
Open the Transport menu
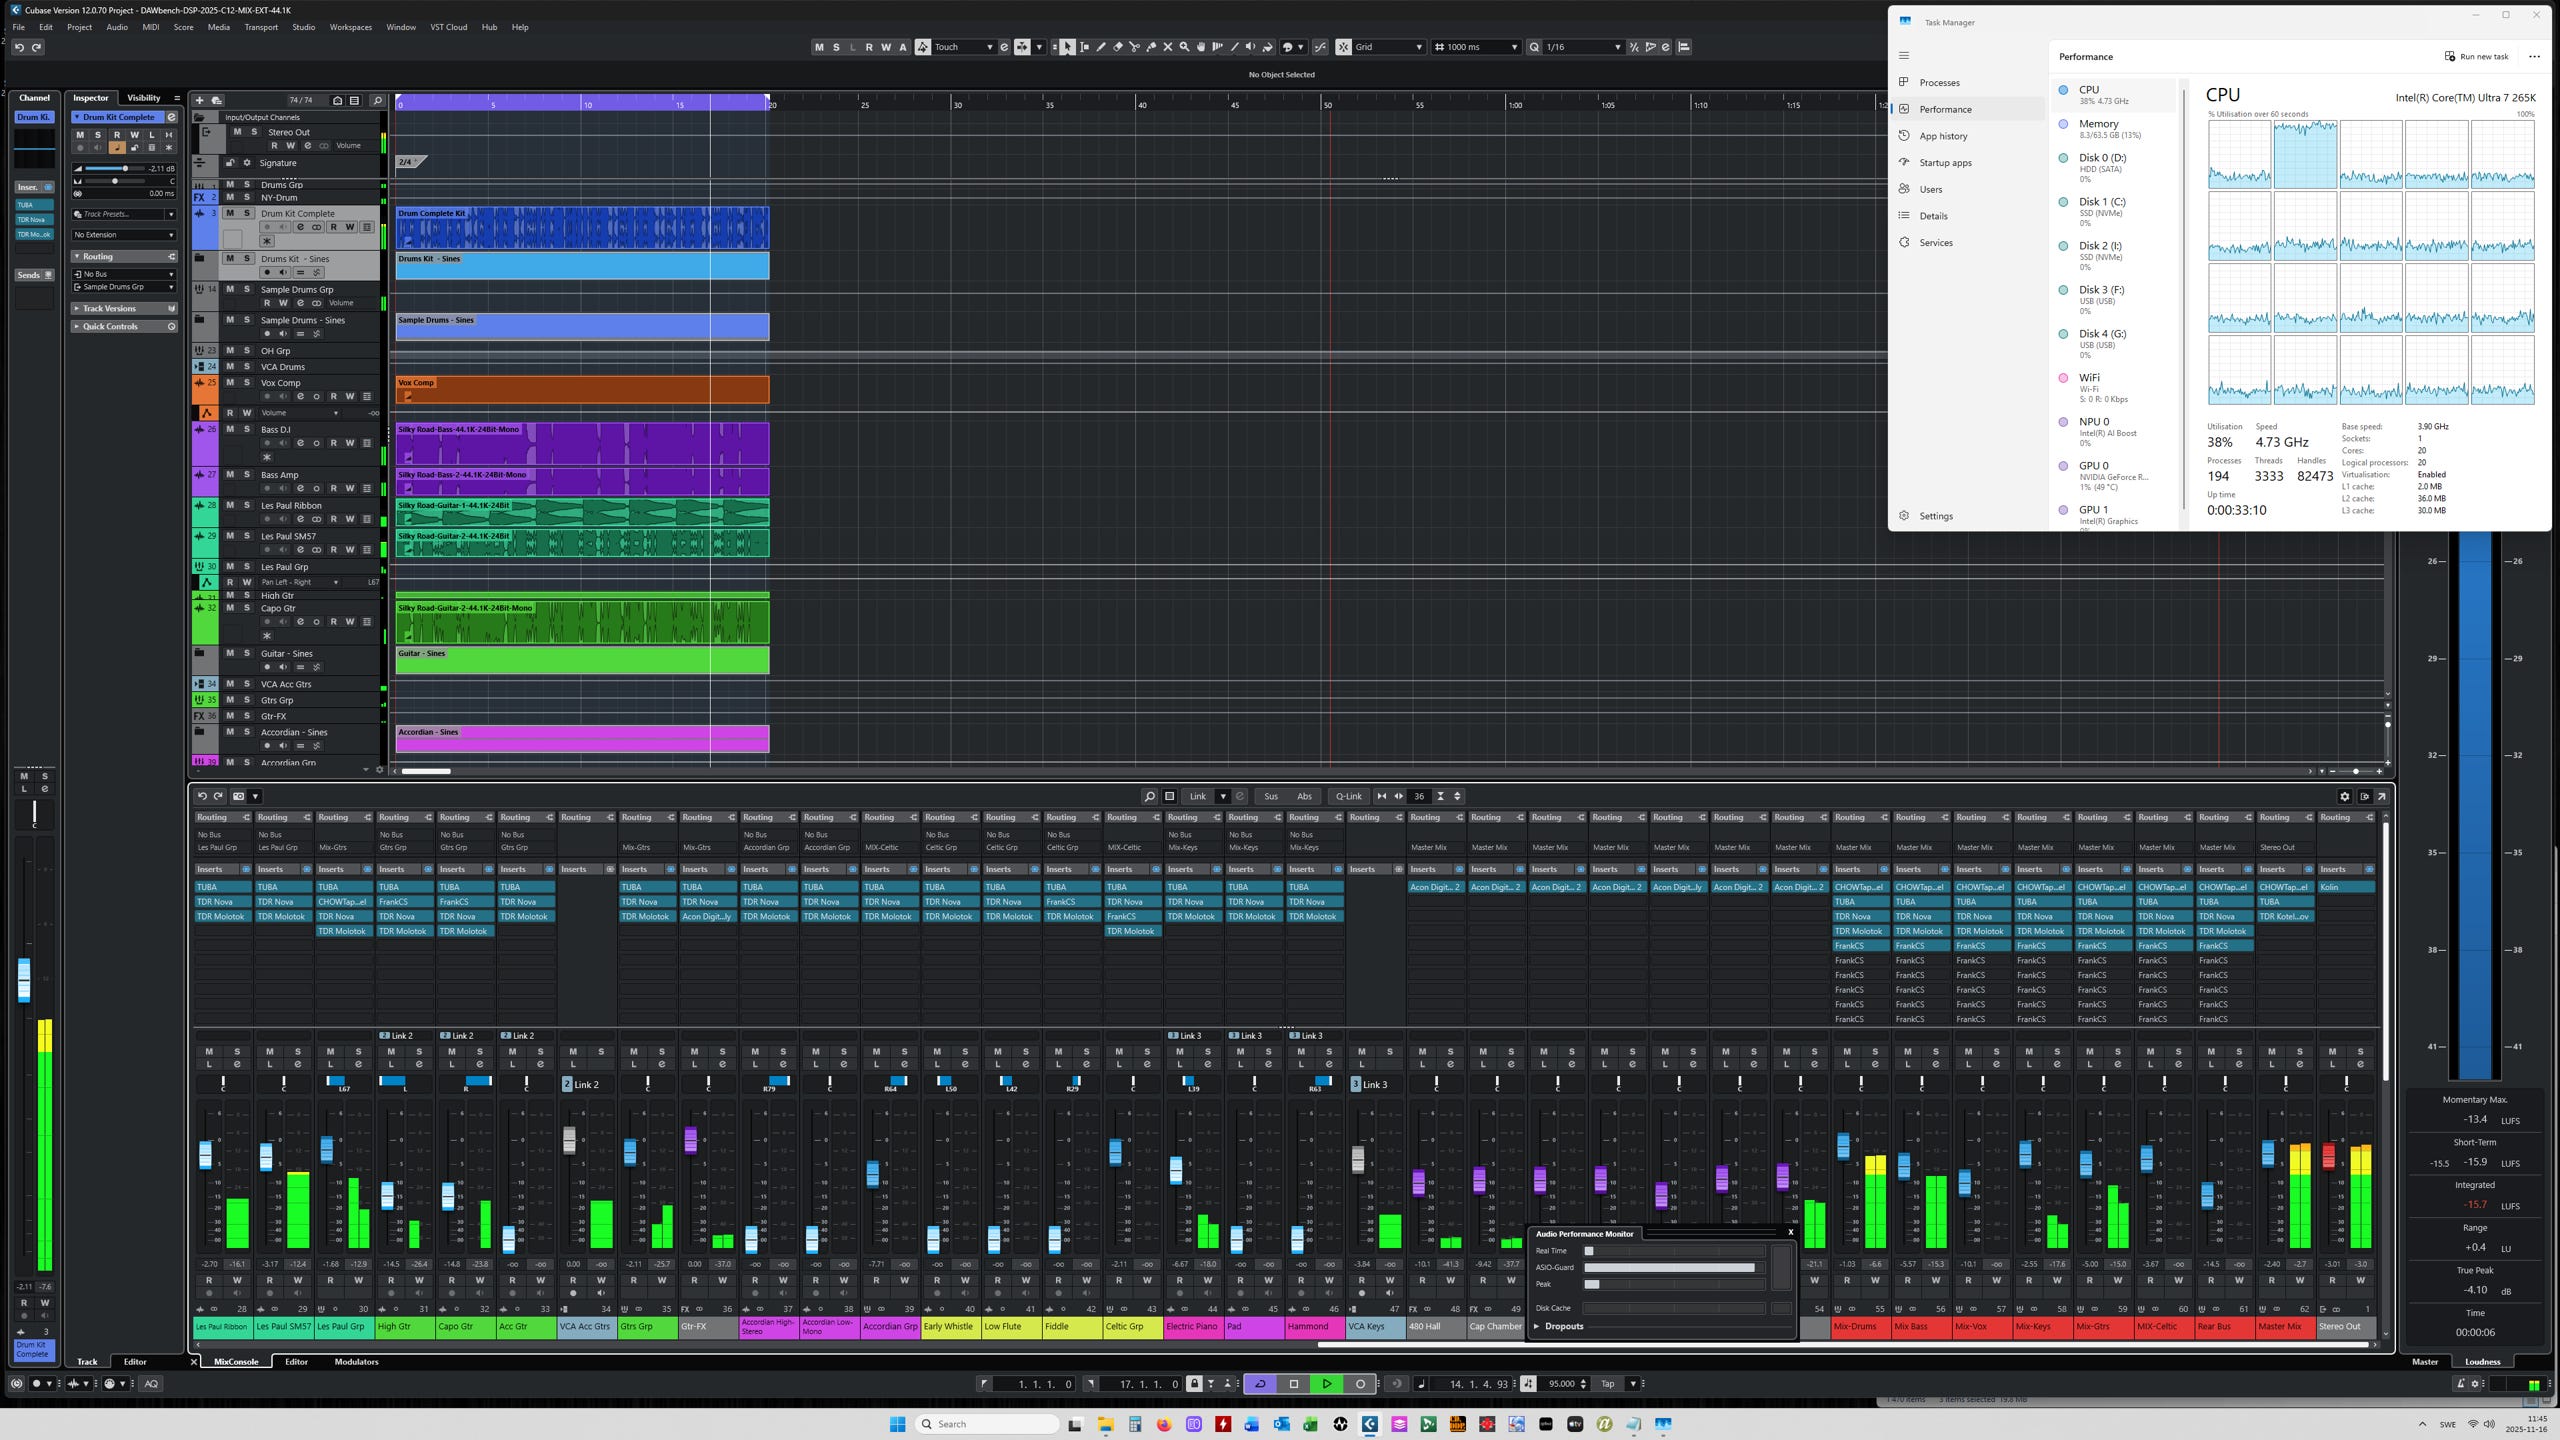(x=261, y=27)
